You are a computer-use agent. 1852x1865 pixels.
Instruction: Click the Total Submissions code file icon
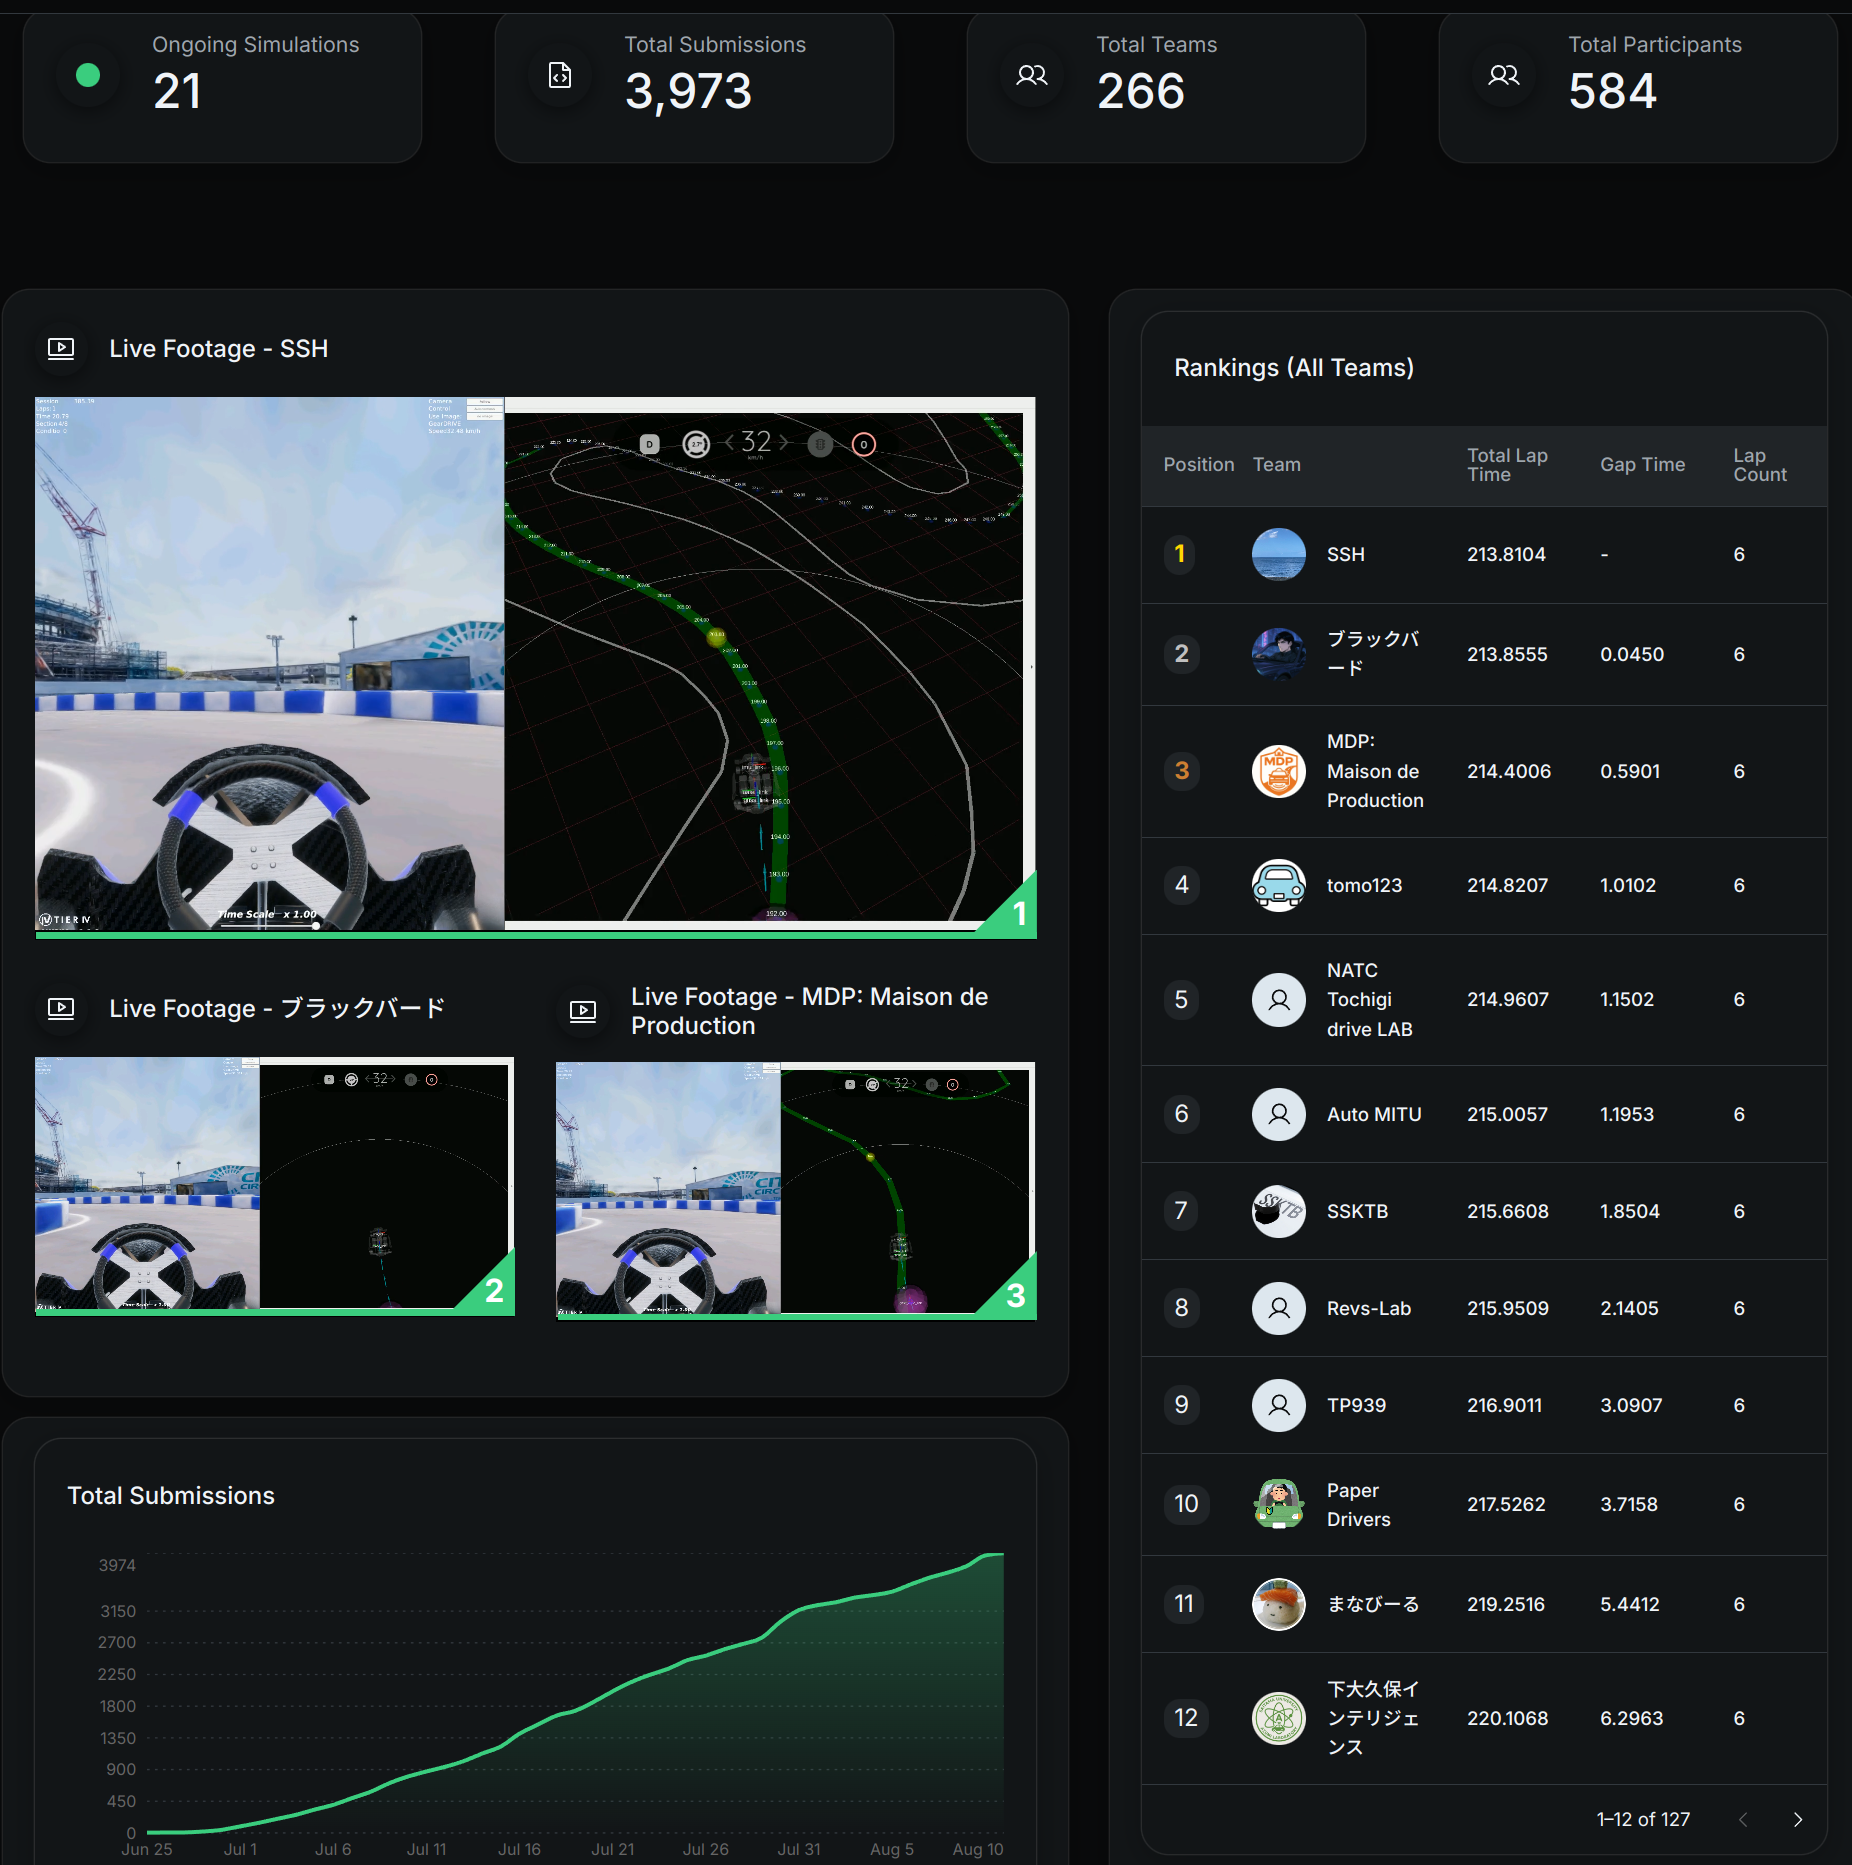click(560, 75)
